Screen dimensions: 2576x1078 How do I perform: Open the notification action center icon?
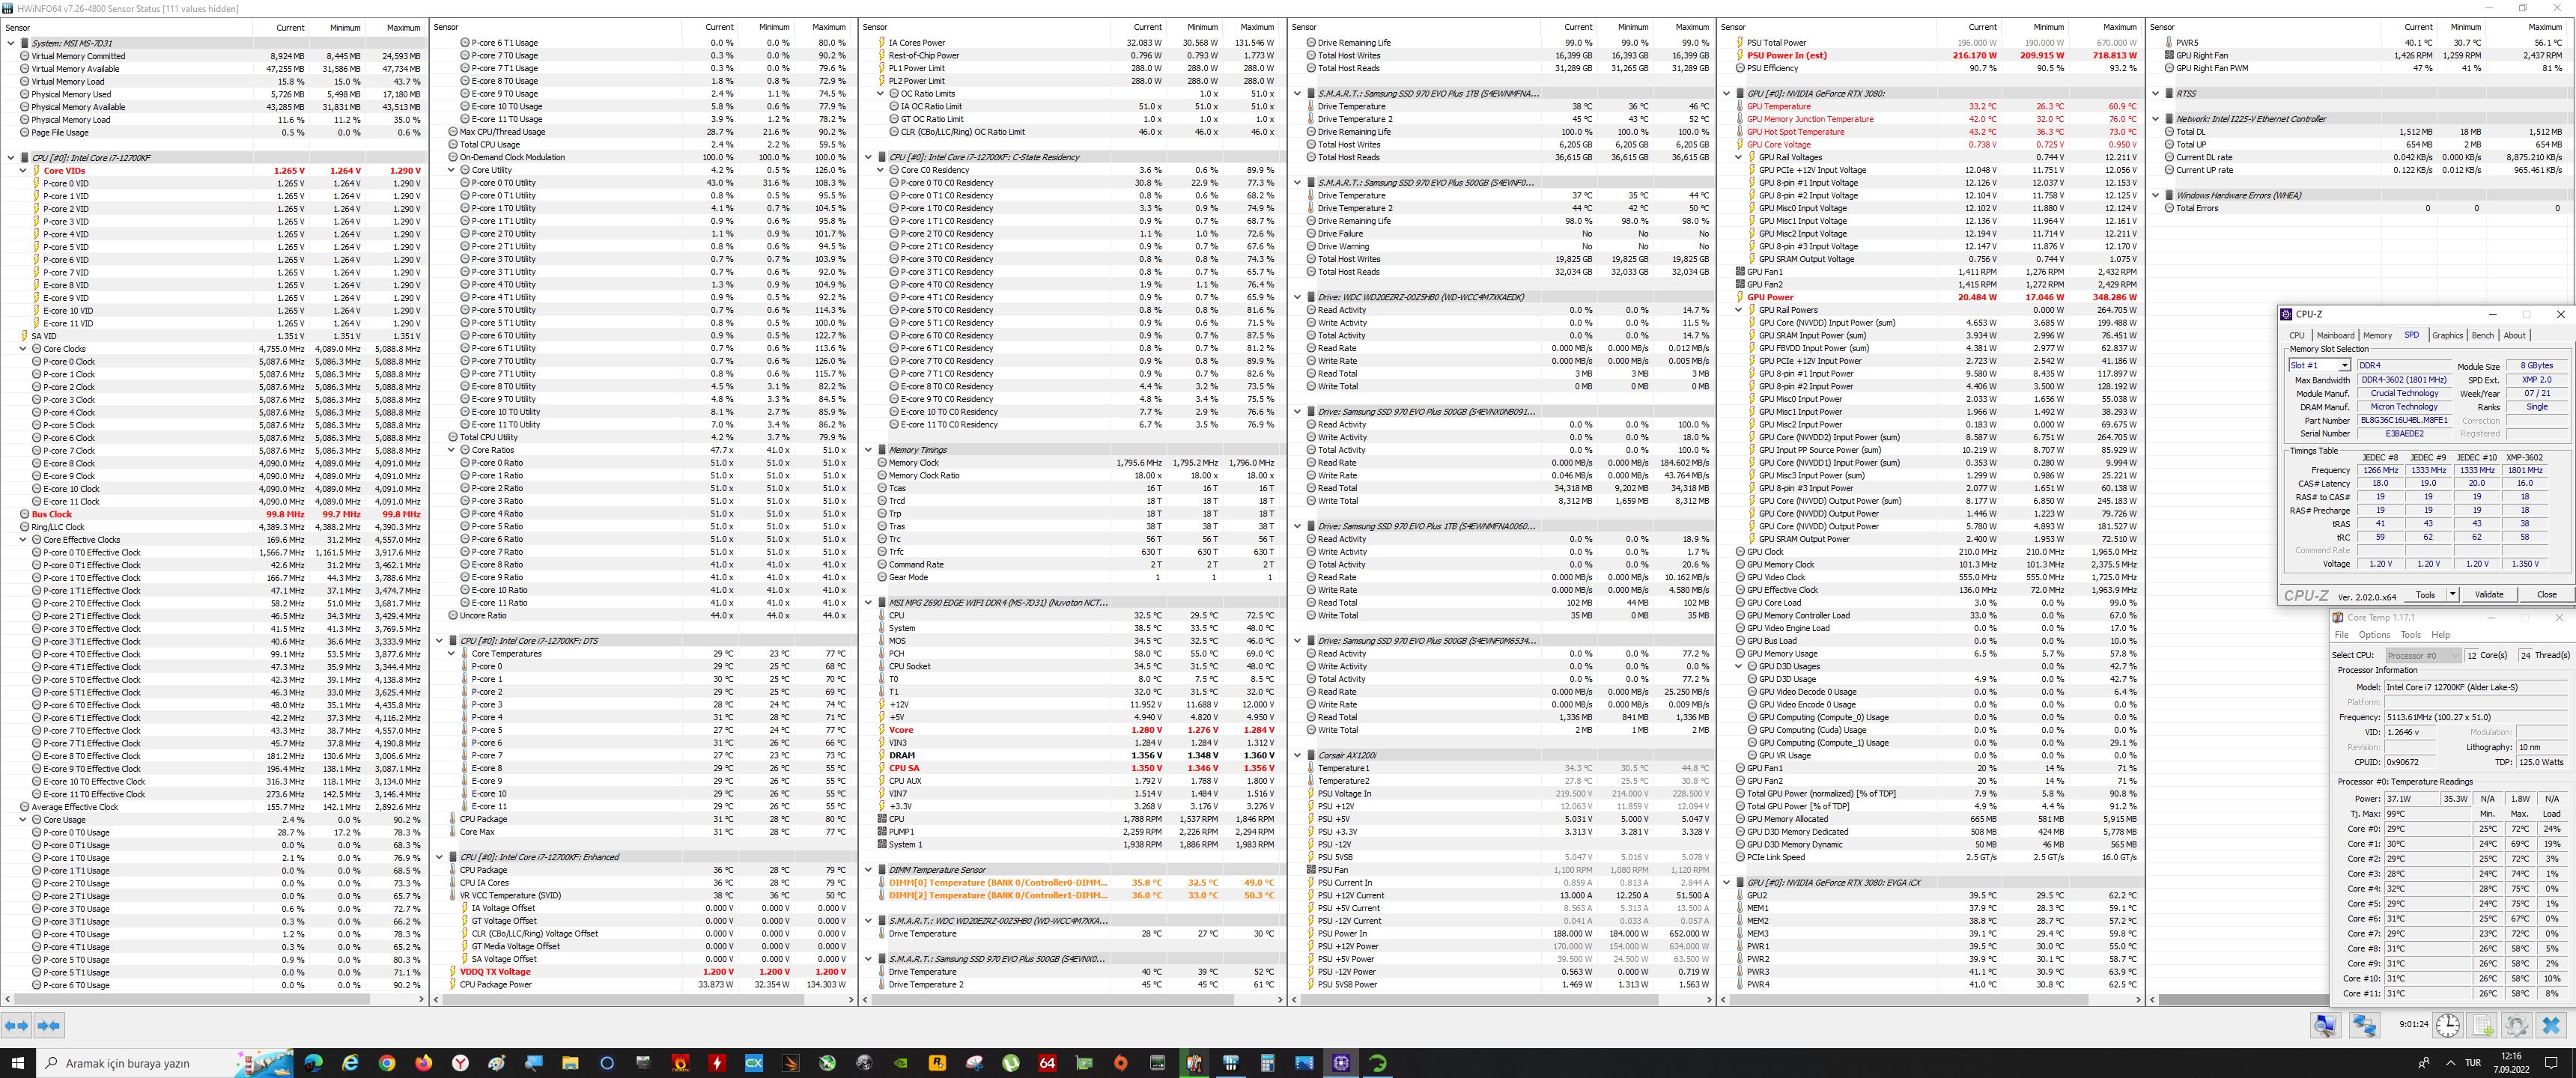tap(2551, 1063)
